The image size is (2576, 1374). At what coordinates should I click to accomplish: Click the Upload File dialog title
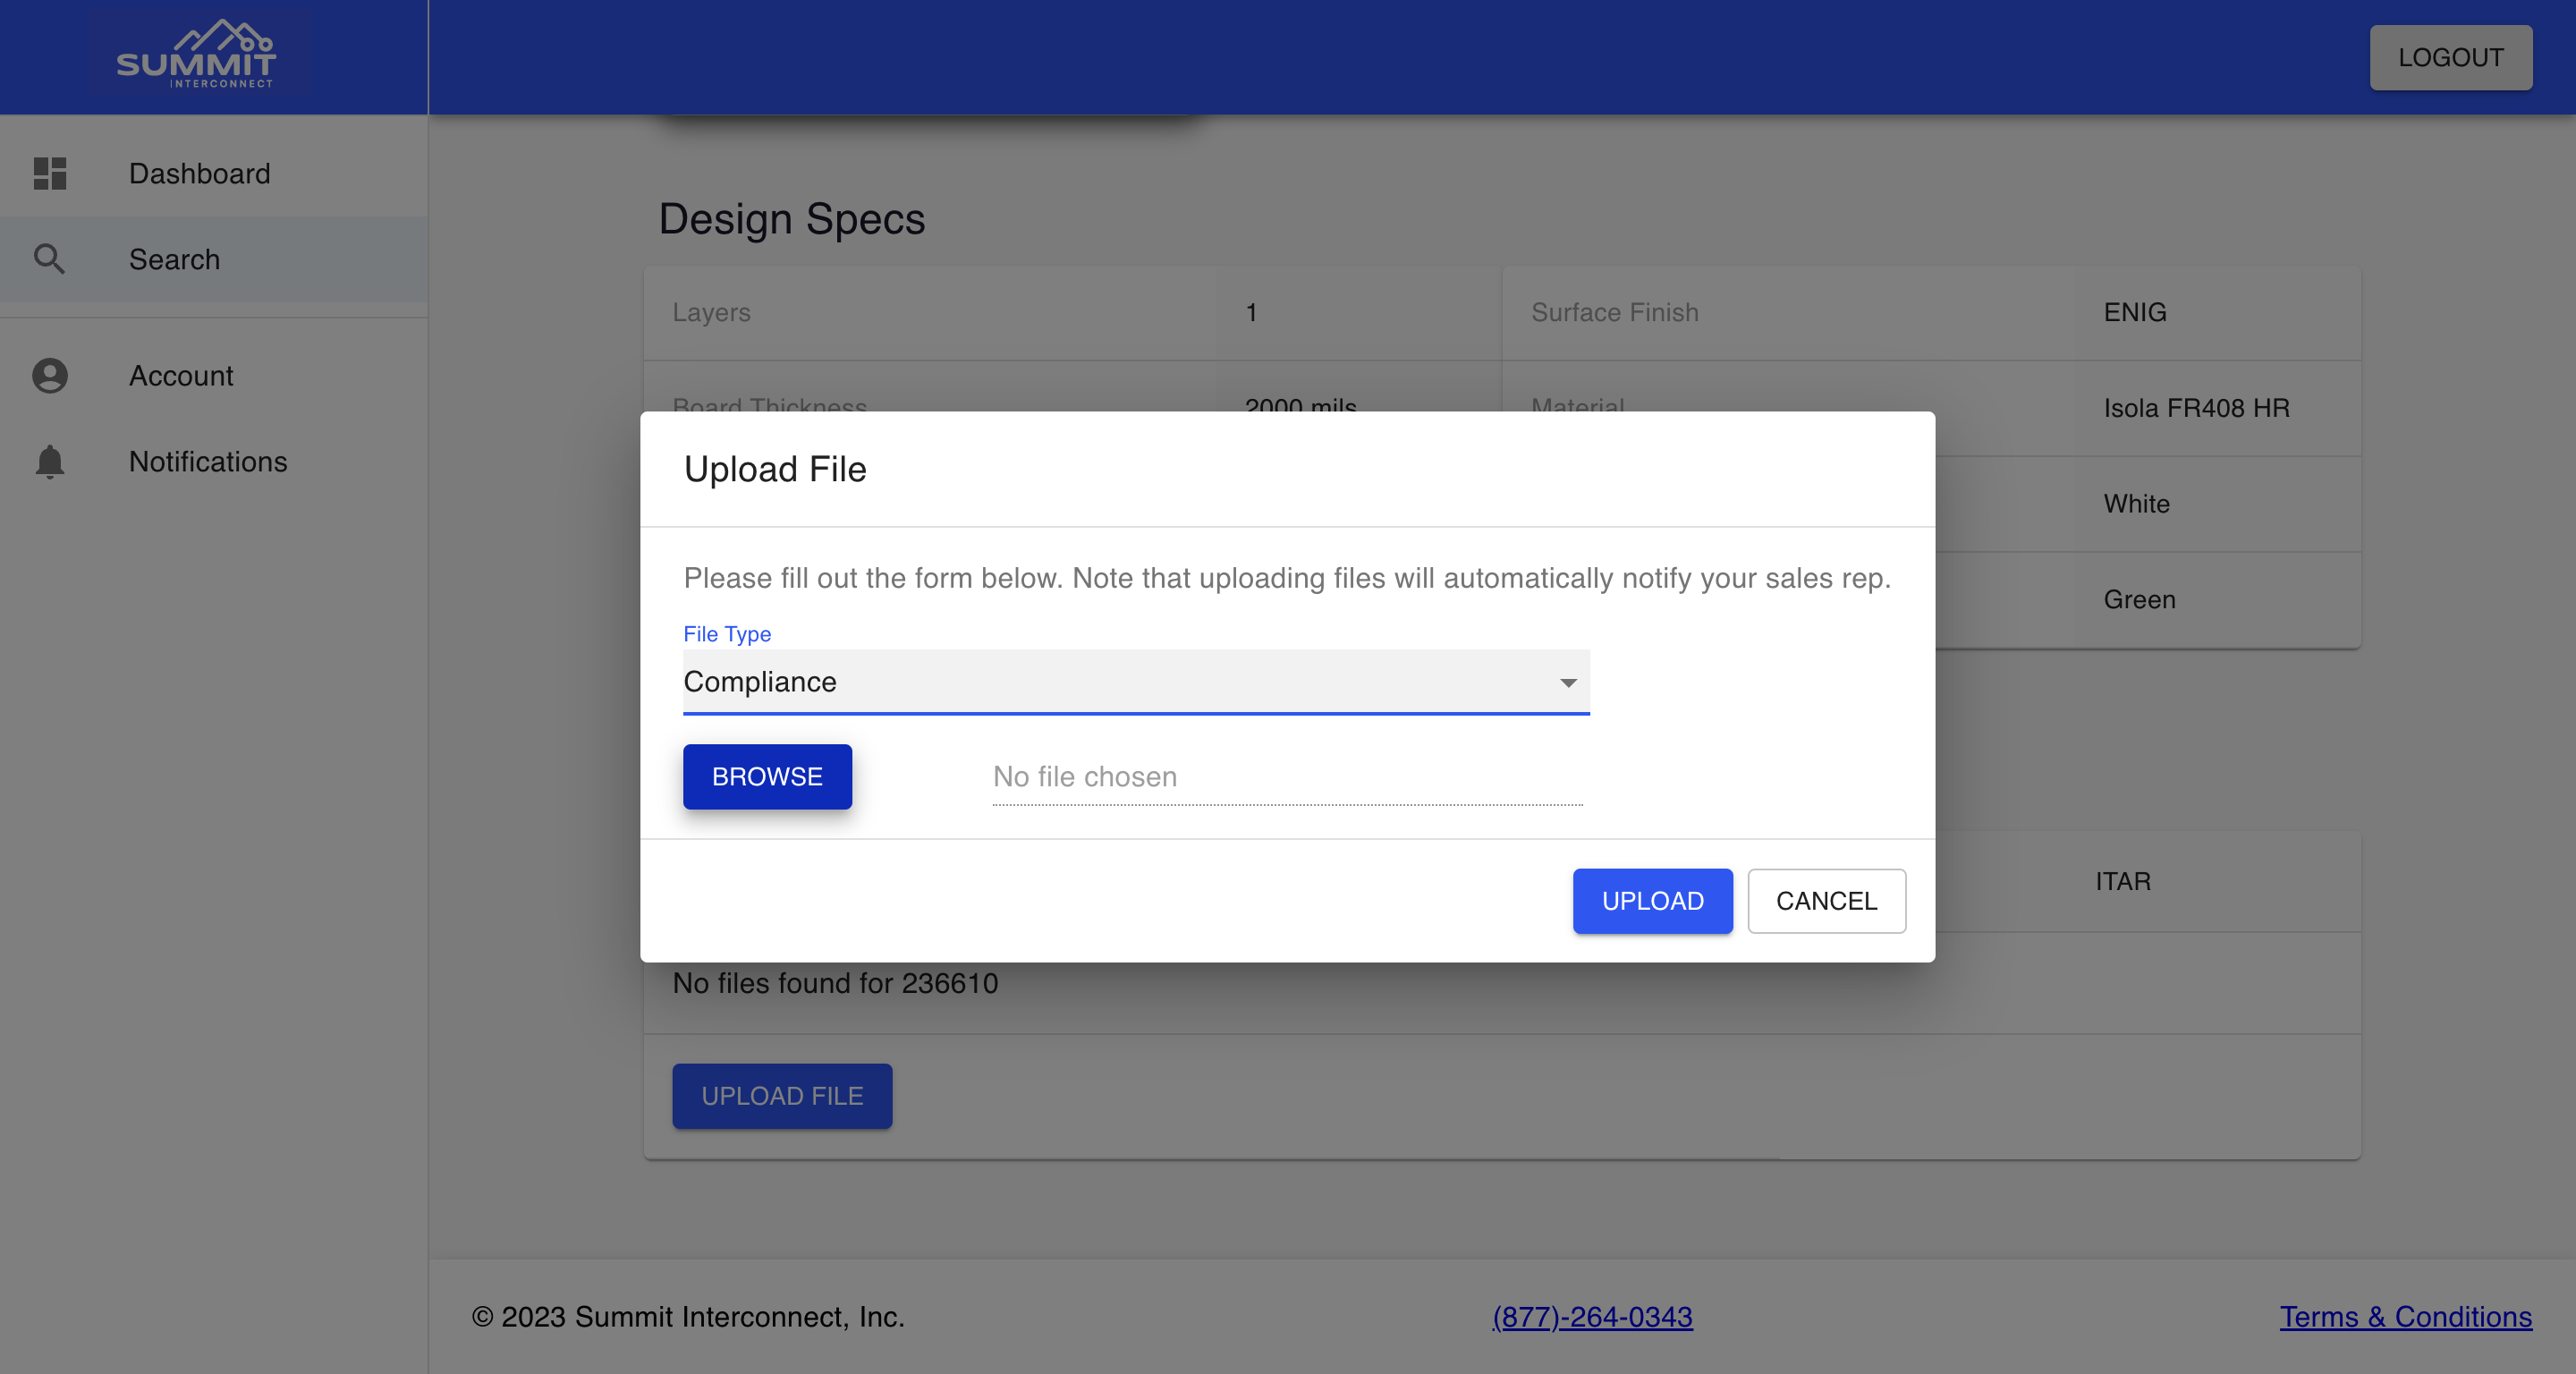pos(775,469)
